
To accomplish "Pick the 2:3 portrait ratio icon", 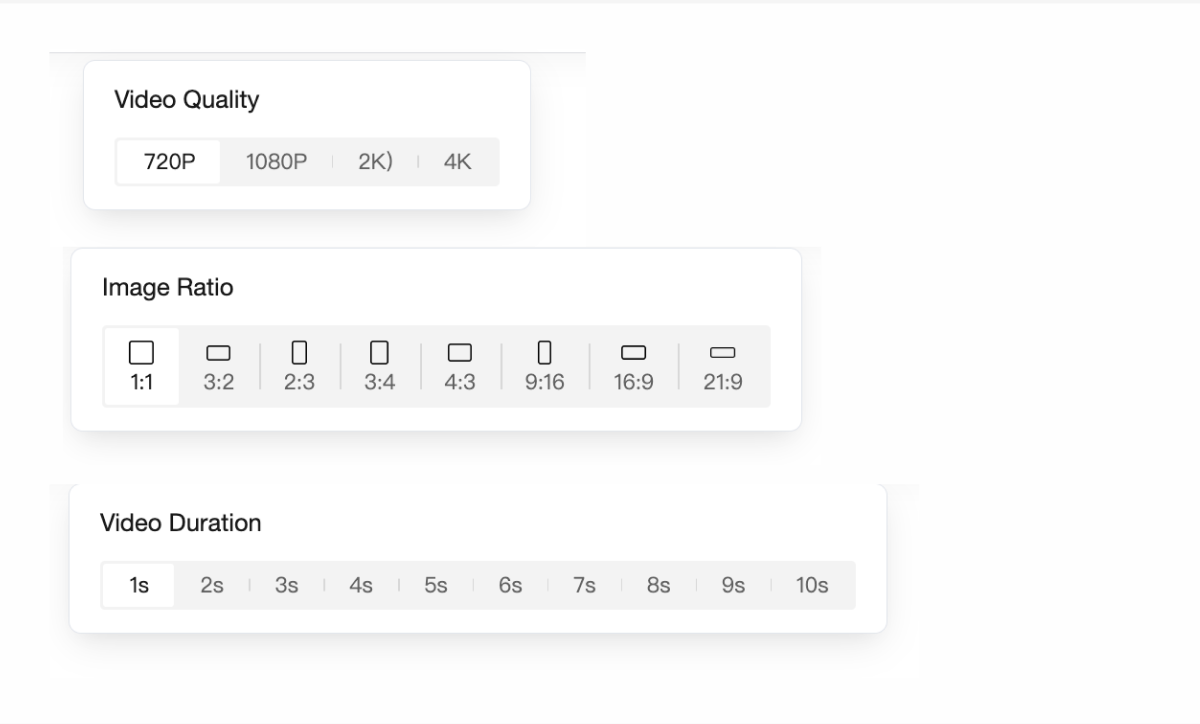I will (299, 352).
